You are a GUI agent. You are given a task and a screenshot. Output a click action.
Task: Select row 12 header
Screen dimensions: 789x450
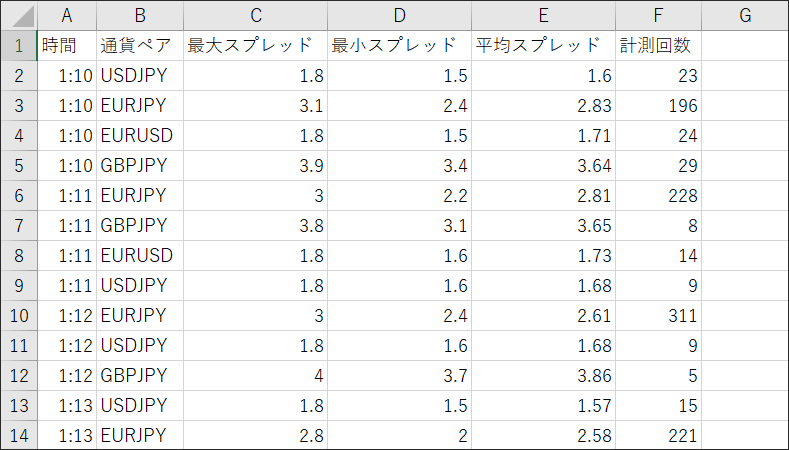pos(19,376)
